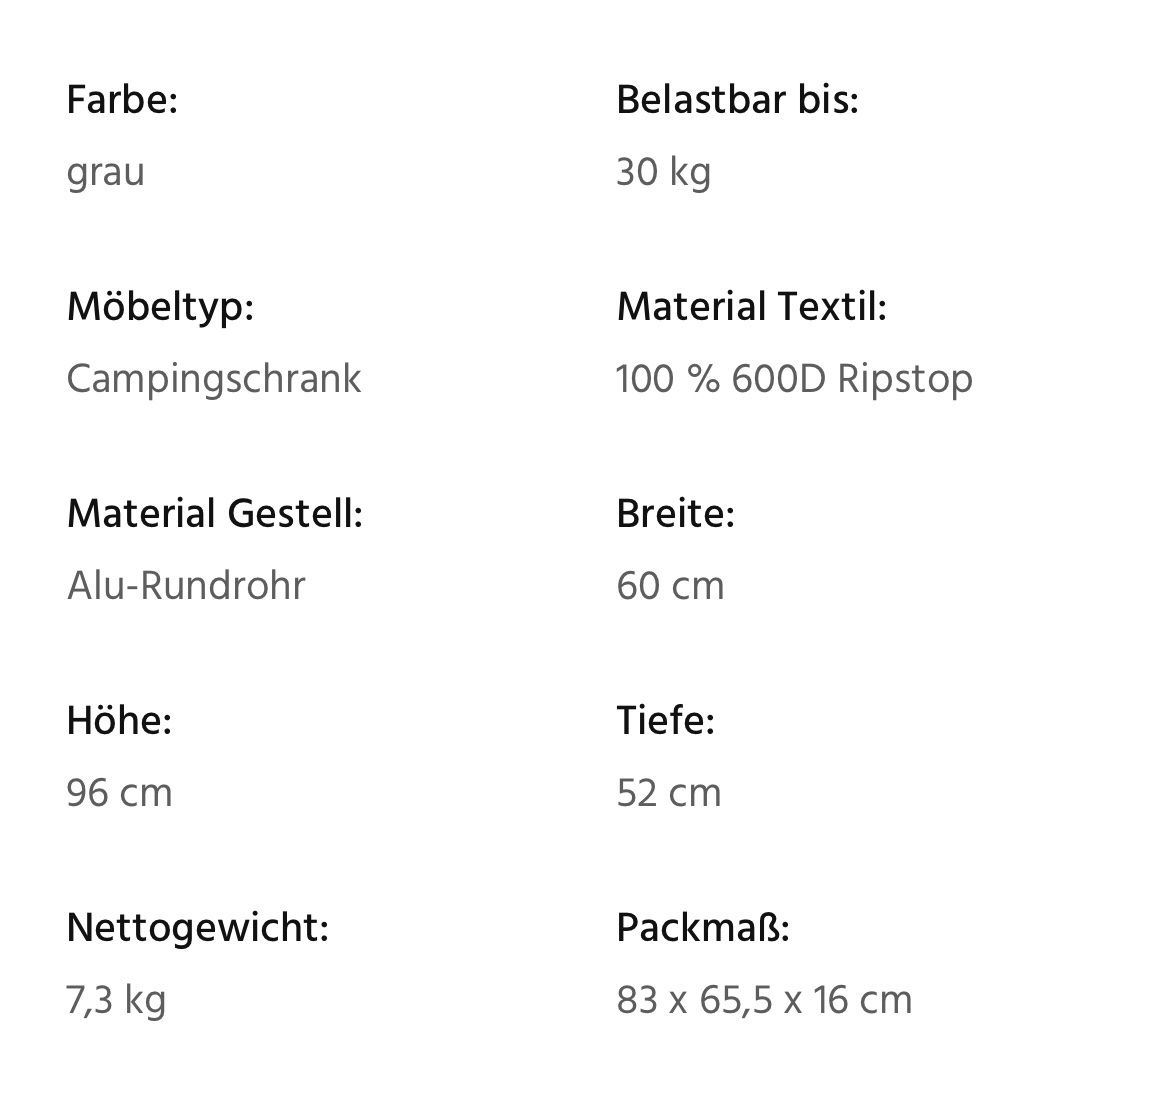Screen dimensions: 1170x1098
Task: Click the 'Packmaß:' label
Action: [x=703, y=927]
